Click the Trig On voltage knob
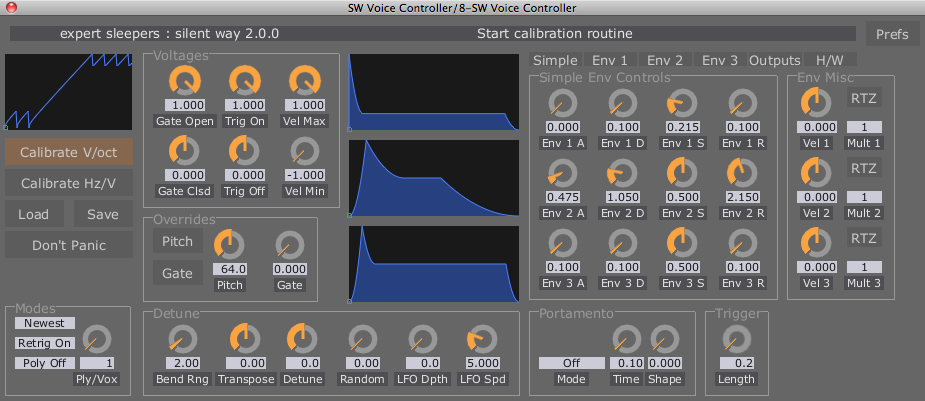The height and width of the screenshot is (401, 925). coord(245,81)
